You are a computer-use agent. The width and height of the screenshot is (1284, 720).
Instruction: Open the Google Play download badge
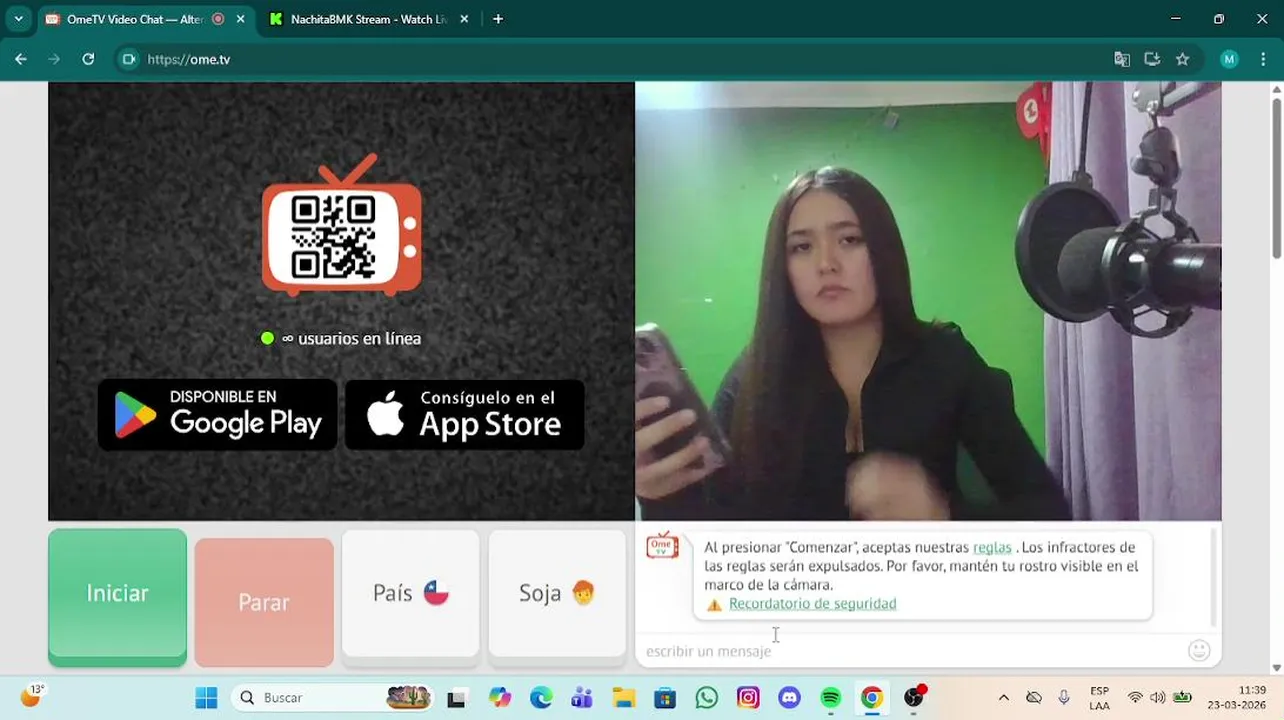pyautogui.click(x=217, y=414)
